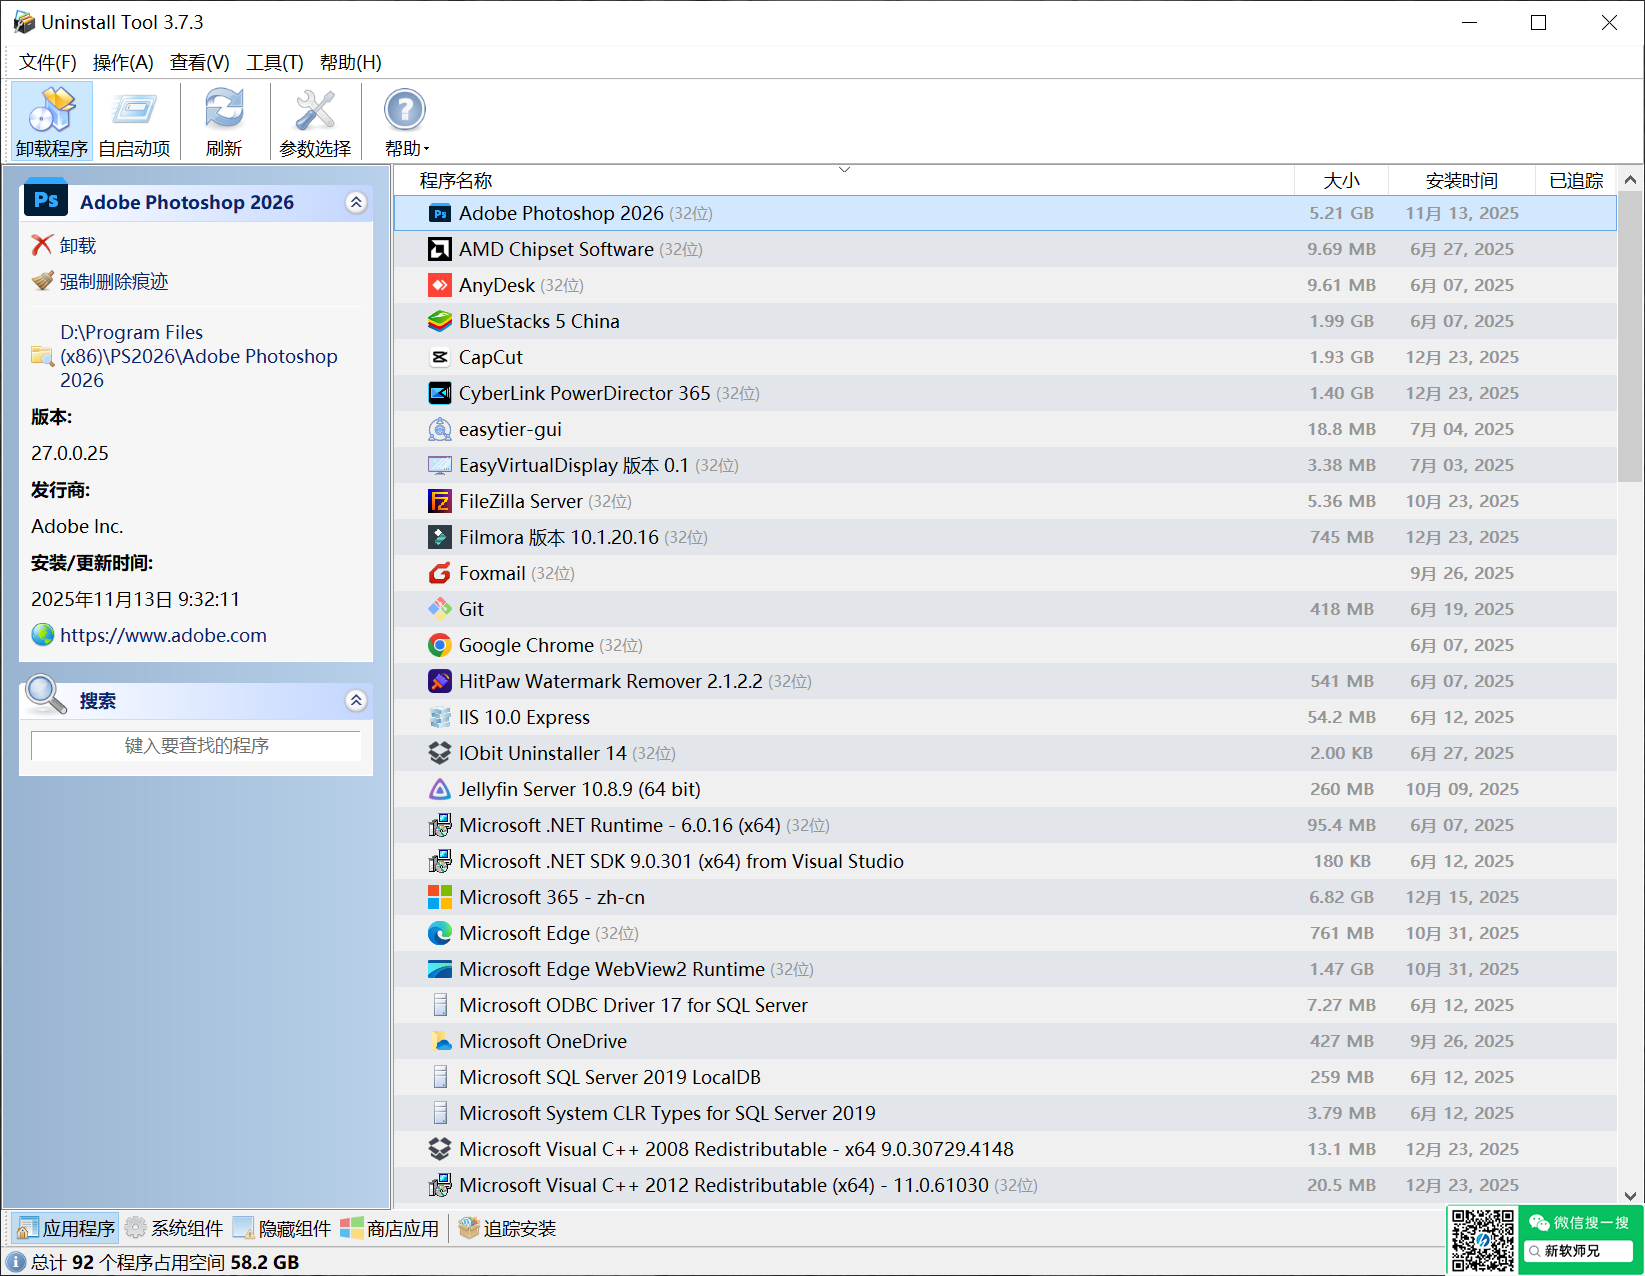Click the program search input field
Viewport: 1645px width, 1276px height.
196,745
